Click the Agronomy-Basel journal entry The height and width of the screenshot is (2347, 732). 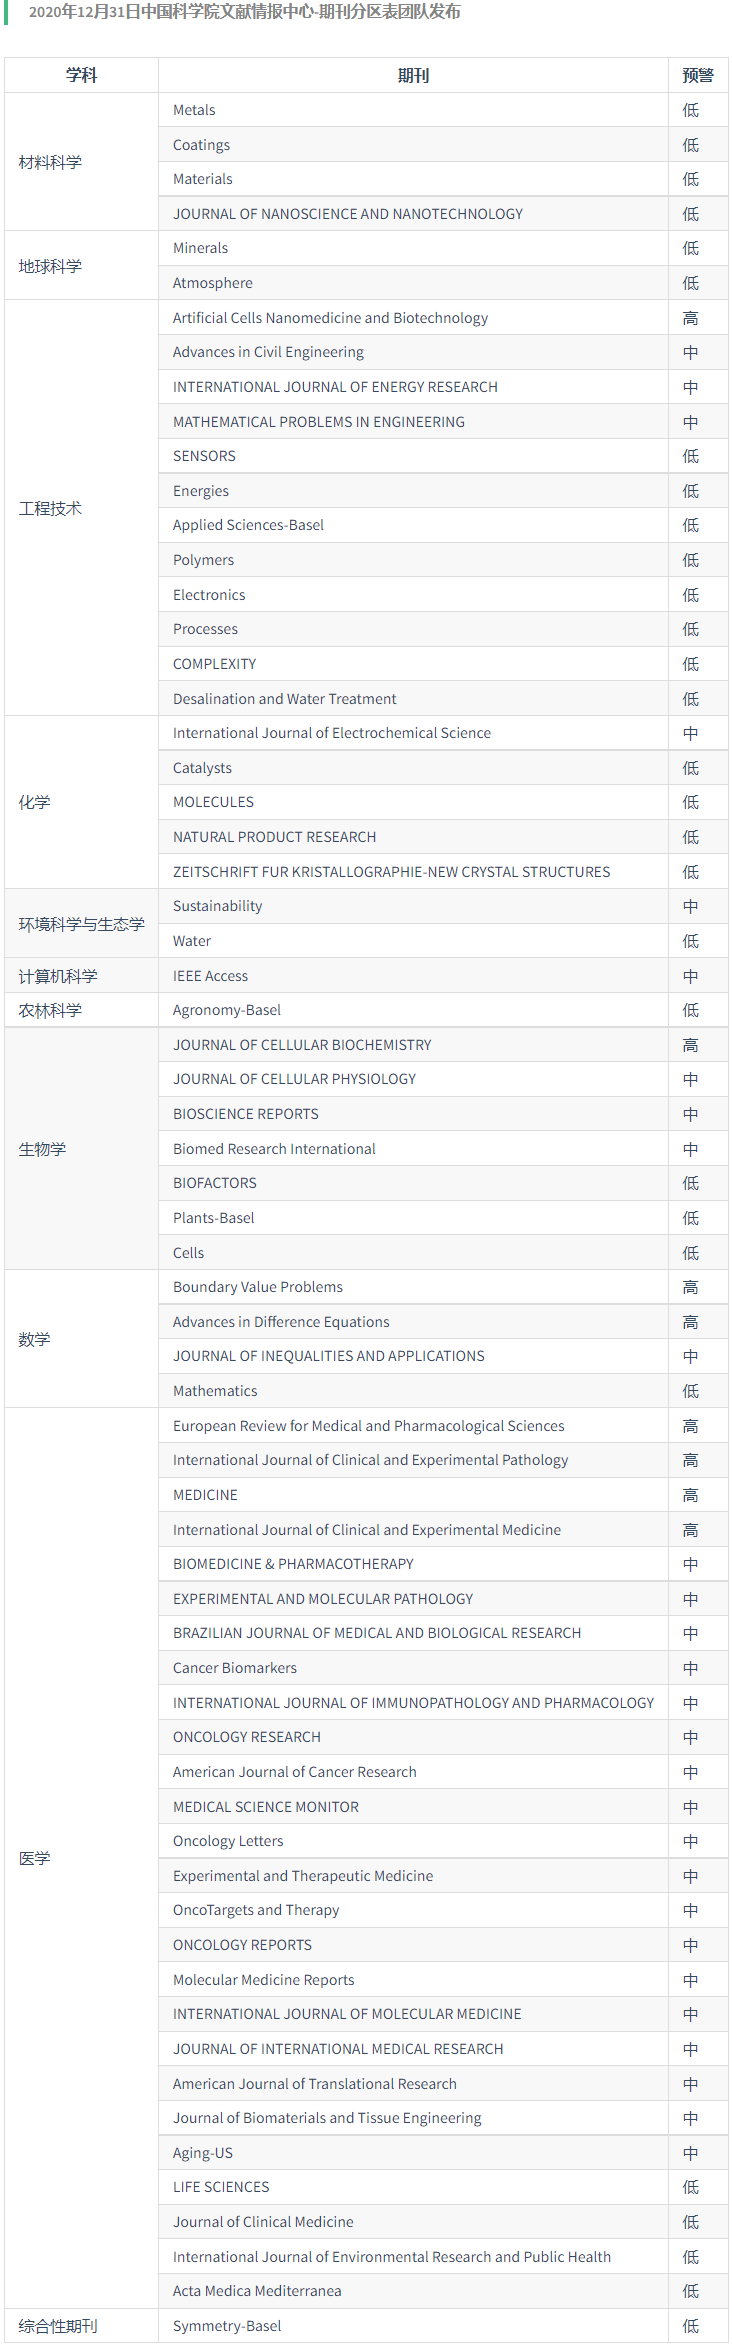(227, 1010)
